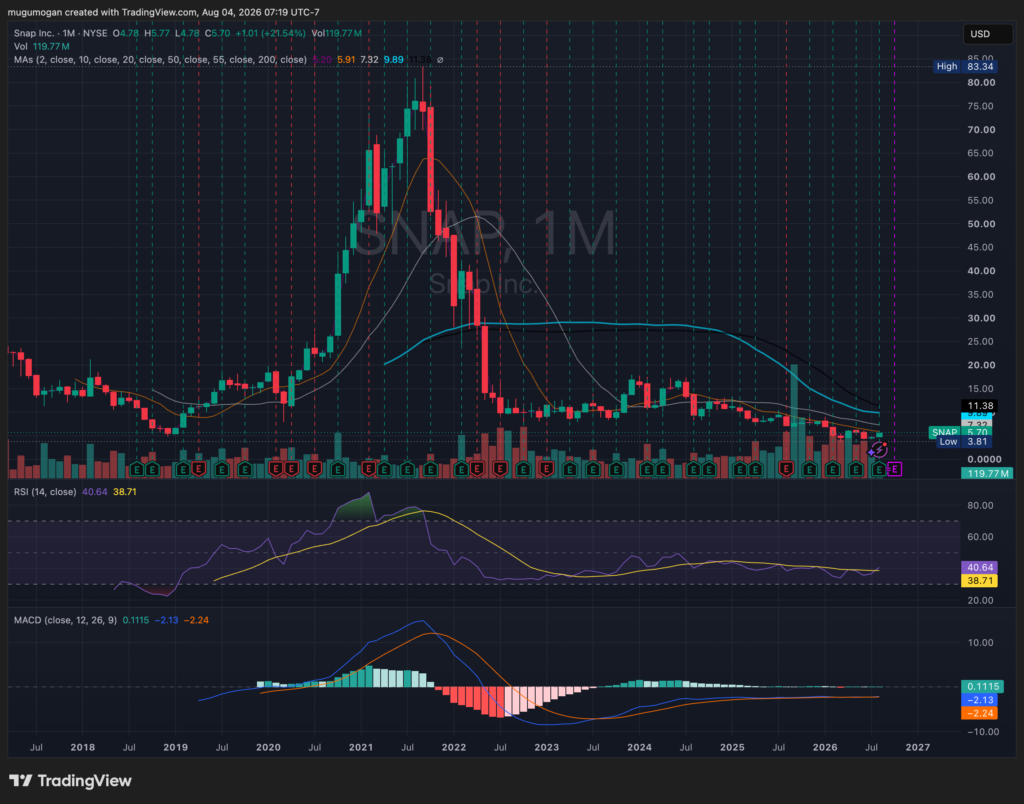This screenshot has width=1024, height=804.
Task: Click the 2024 label on the time axis
Action: (639, 747)
